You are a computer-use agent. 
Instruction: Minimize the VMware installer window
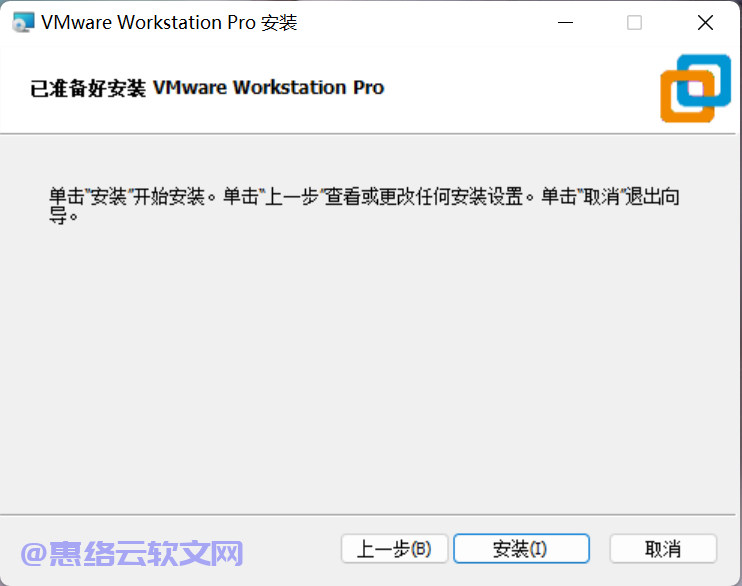point(565,22)
